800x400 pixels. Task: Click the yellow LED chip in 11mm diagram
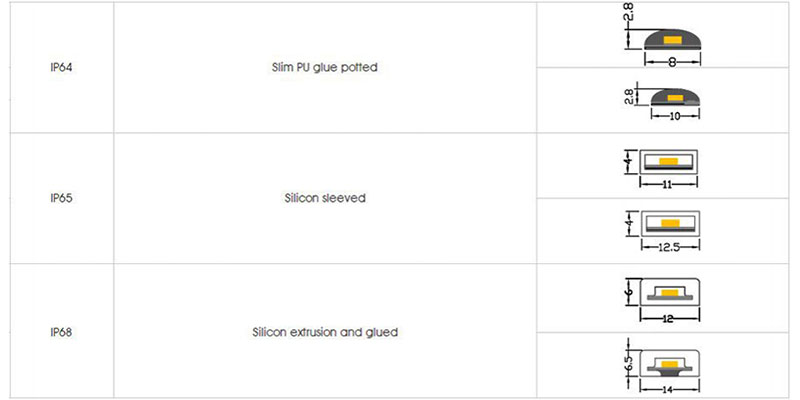(x=668, y=161)
